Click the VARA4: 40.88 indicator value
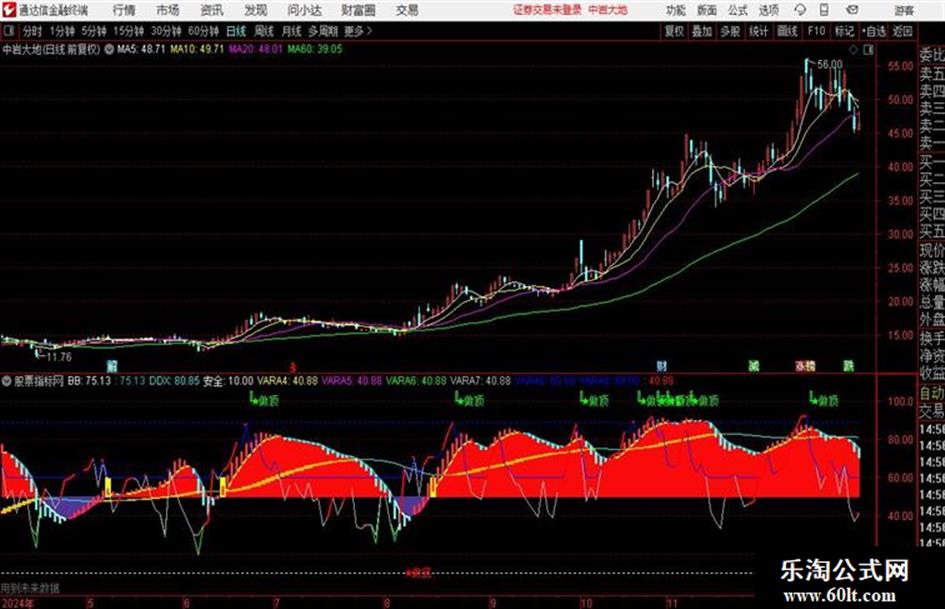This screenshot has height=609, width=945. tap(287, 381)
